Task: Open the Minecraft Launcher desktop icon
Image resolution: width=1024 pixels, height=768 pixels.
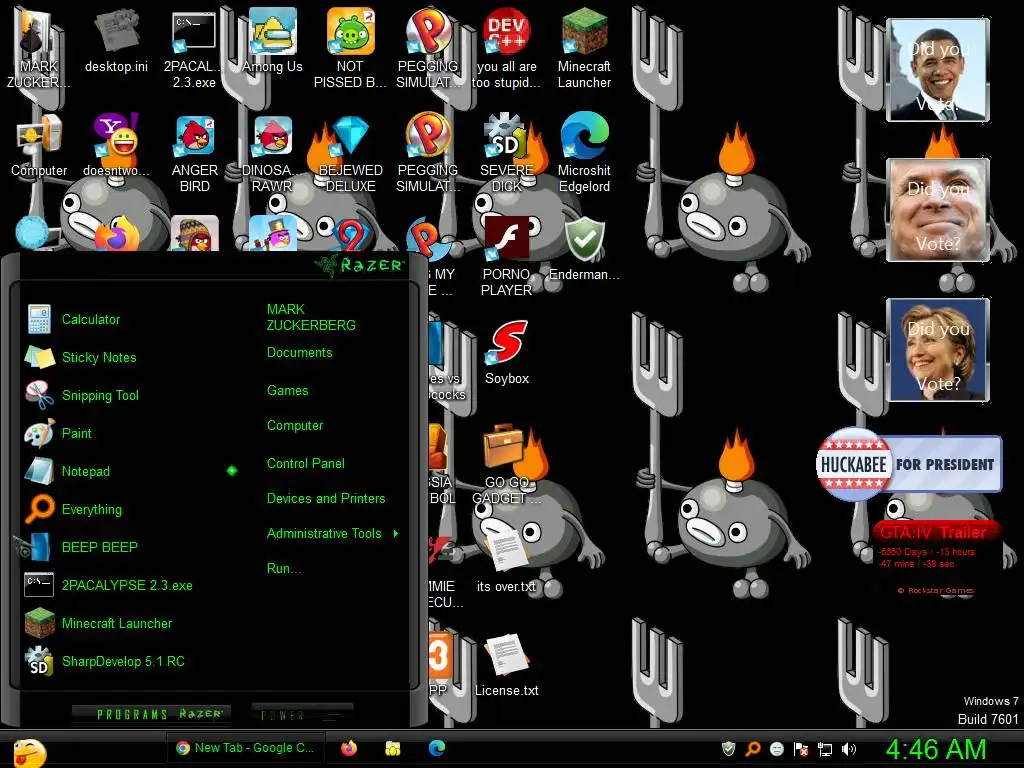Action: pos(584,48)
